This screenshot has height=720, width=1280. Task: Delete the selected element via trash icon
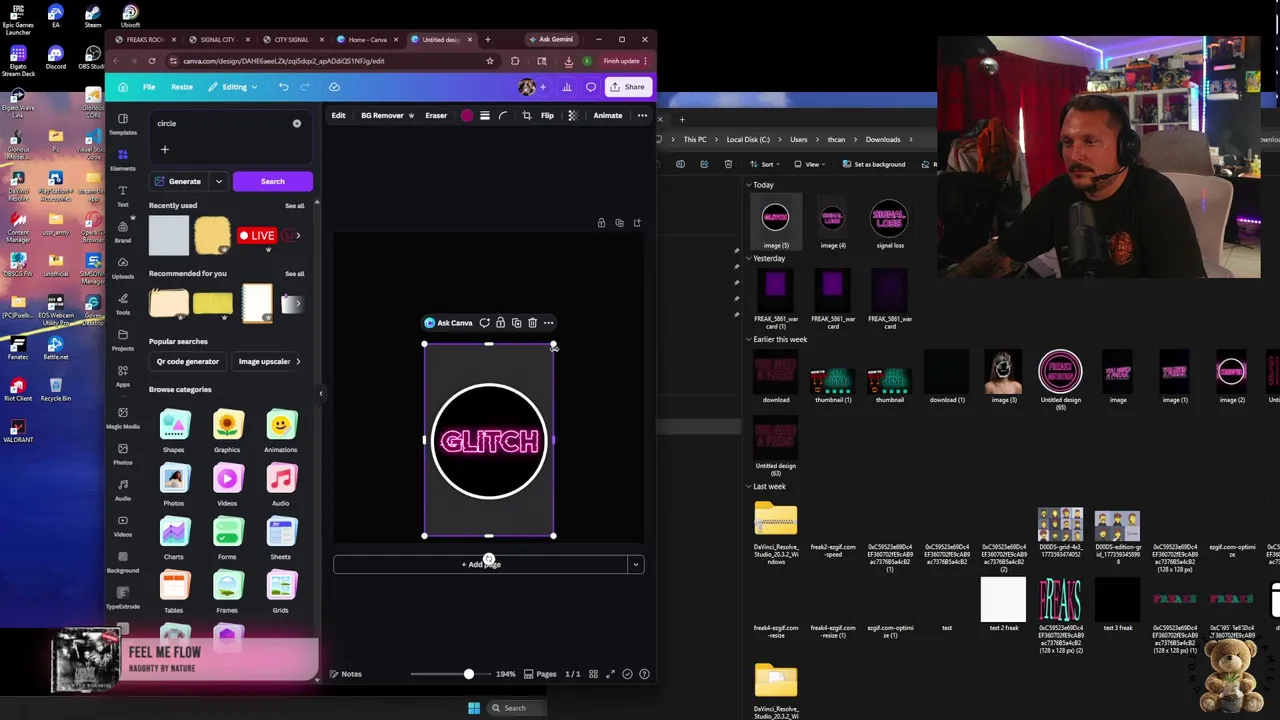(532, 323)
